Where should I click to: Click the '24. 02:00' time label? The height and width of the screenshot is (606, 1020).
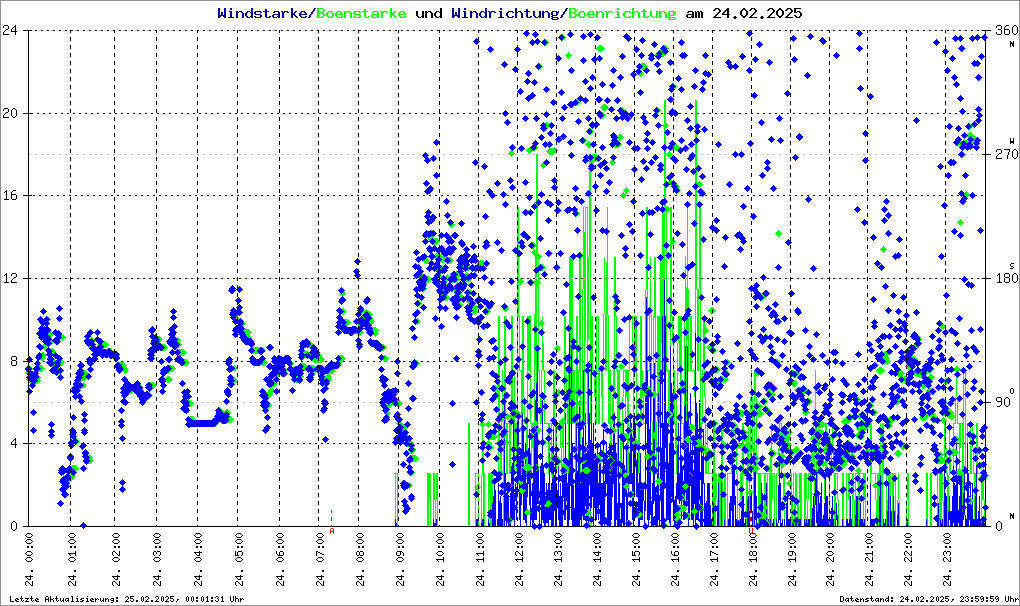(x=115, y=559)
